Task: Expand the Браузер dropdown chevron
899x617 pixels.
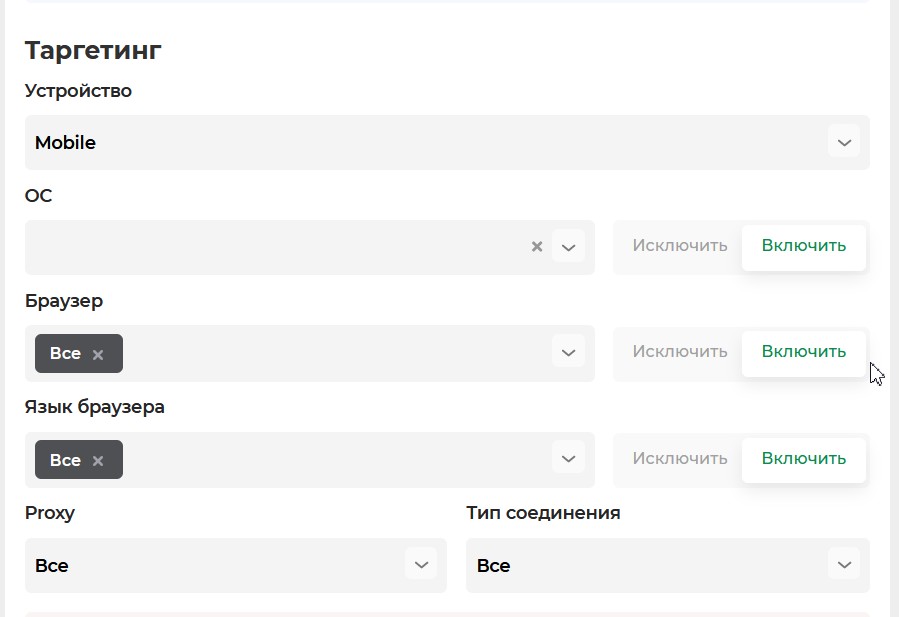Action: pyautogui.click(x=569, y=352)
